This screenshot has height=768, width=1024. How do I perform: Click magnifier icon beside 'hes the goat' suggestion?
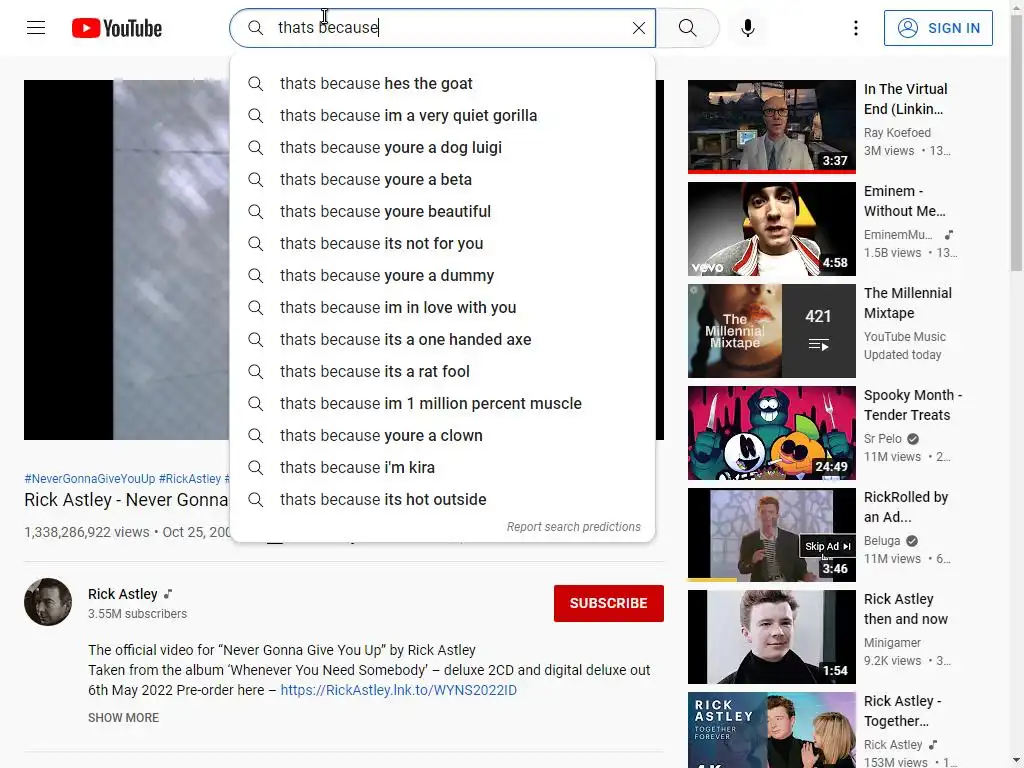coord(256,84)
